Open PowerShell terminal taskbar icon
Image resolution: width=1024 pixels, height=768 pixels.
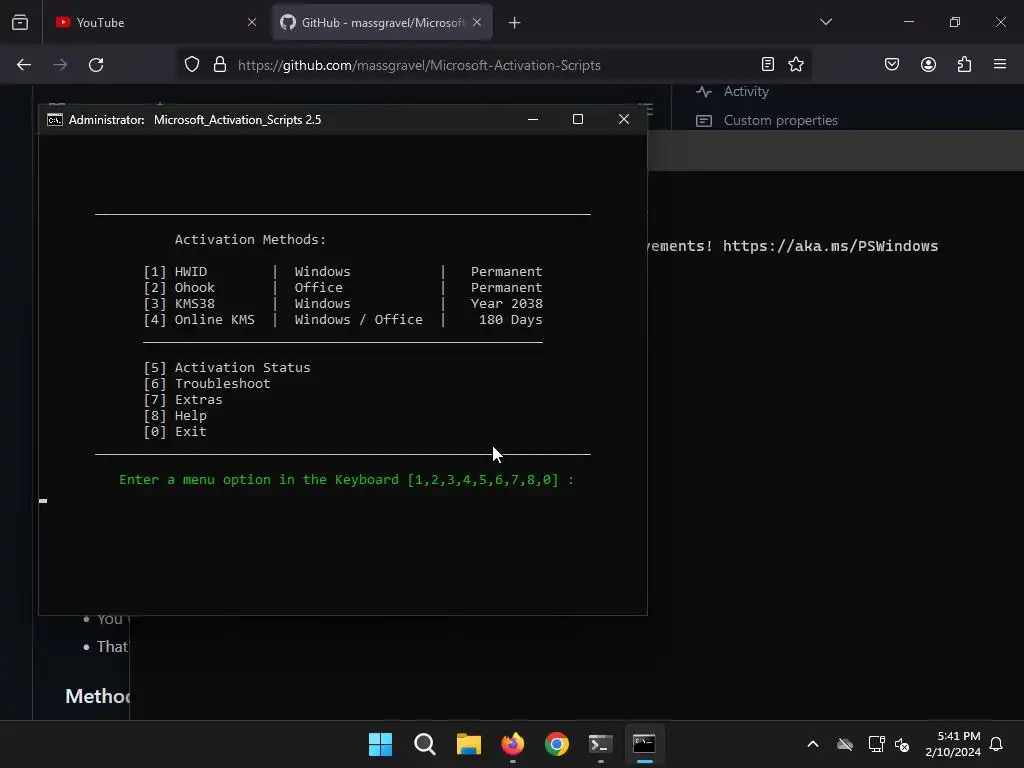(600, 744)
